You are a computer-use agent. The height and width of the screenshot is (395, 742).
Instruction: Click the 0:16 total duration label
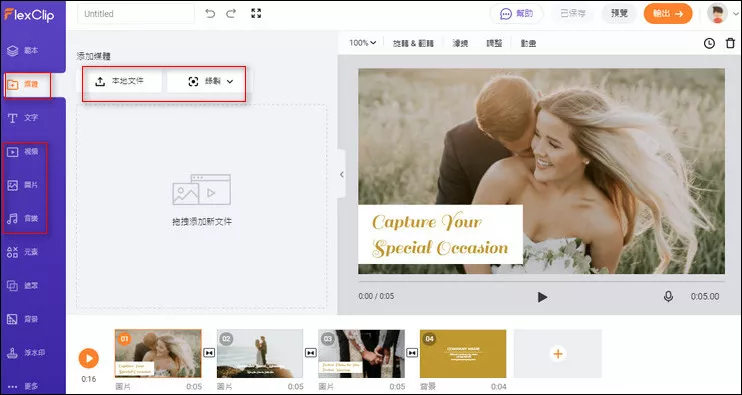tap(88, 379)
